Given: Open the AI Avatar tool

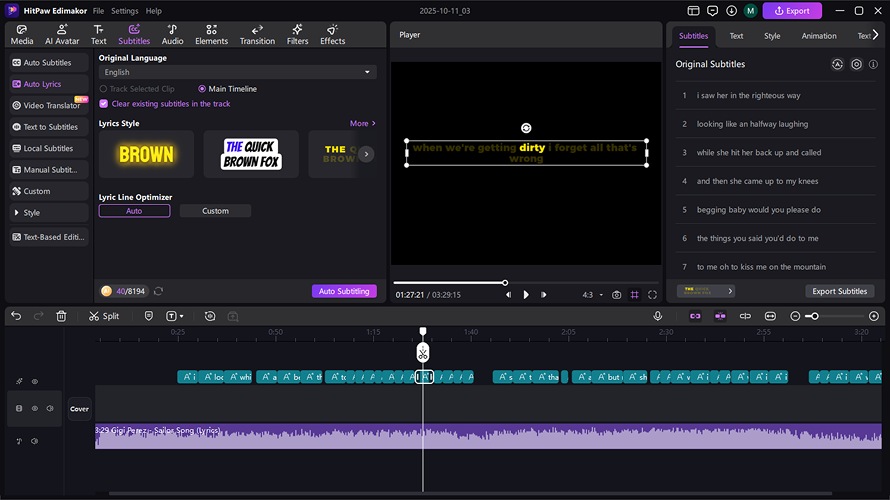Looking at the screenshot, I should coord(62,35).
